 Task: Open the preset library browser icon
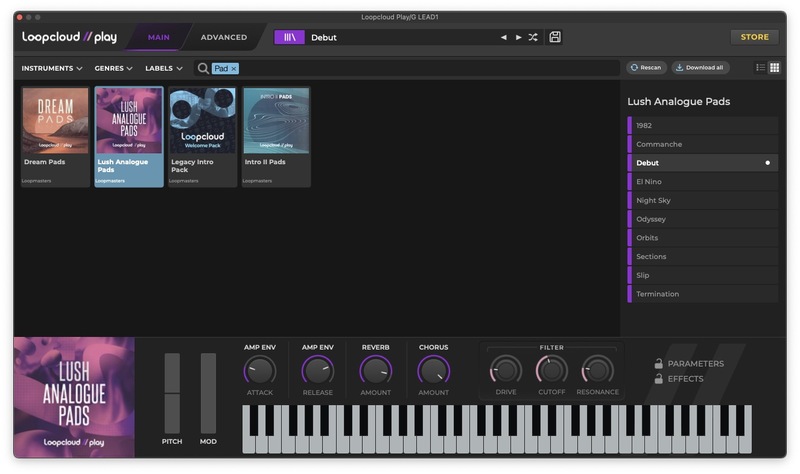289,37
